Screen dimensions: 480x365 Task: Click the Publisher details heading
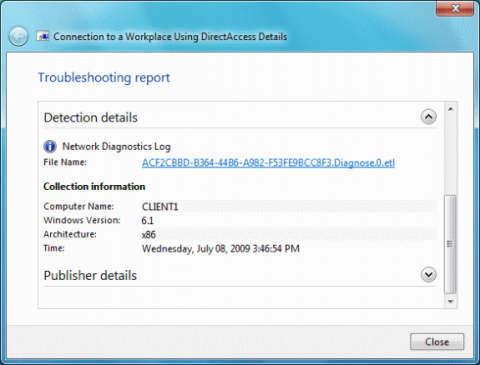click(x=90, y=276)
